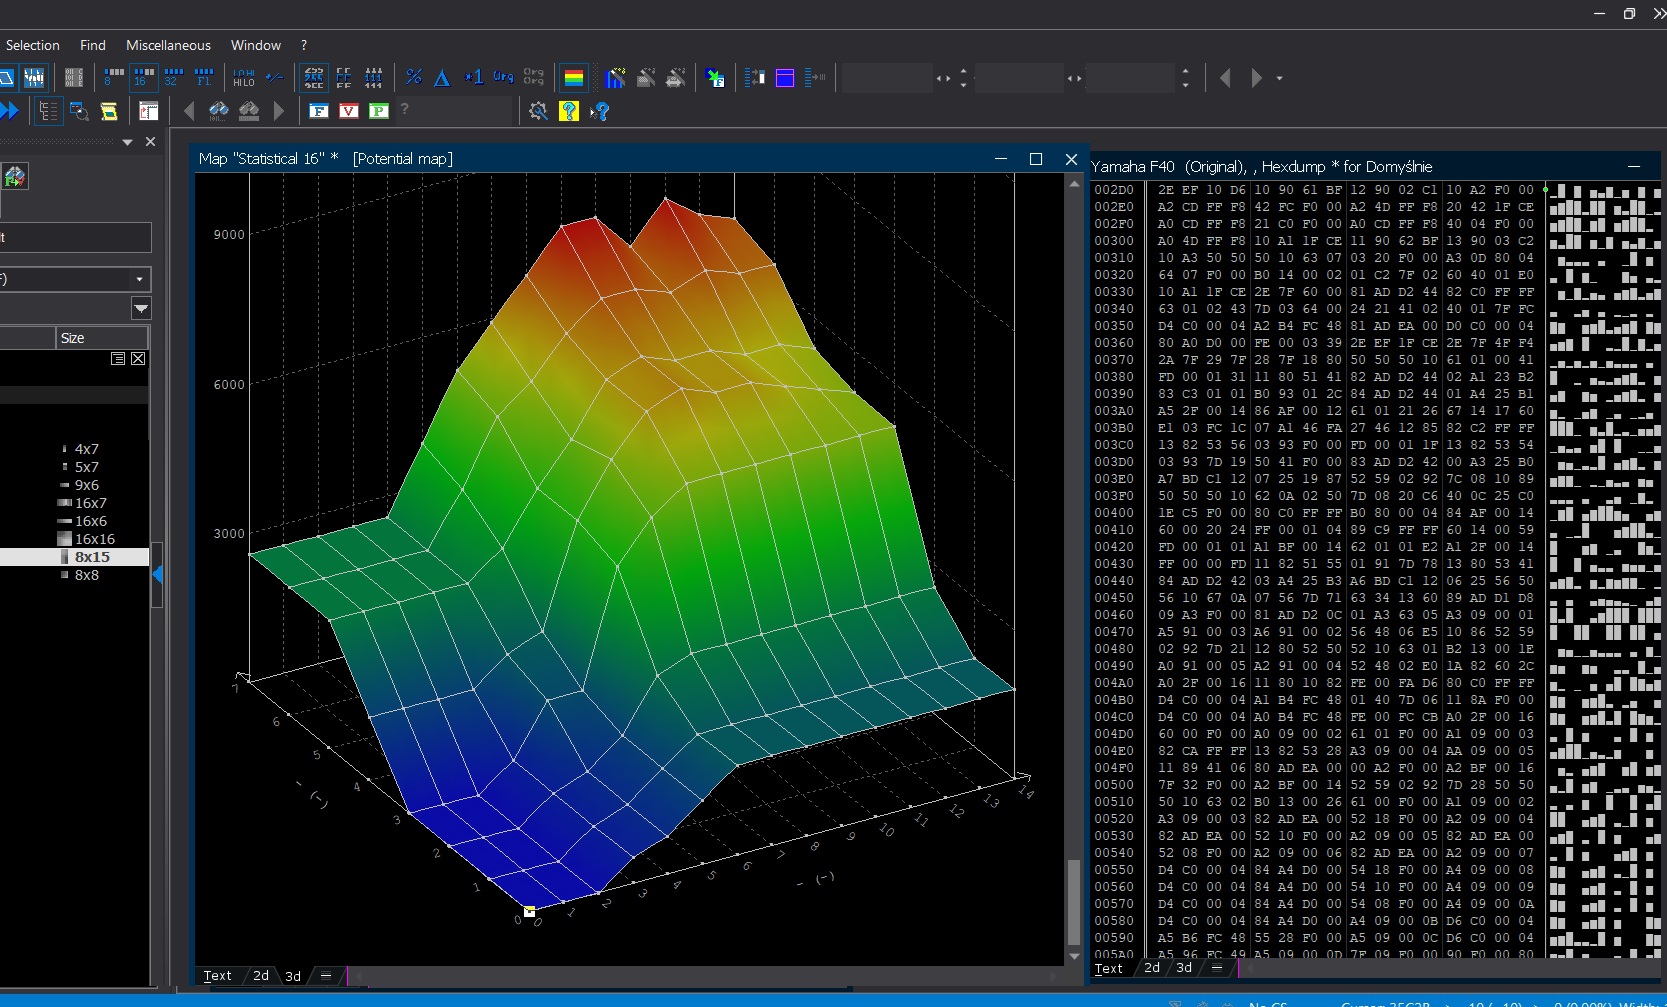Screen dimensions: 1667x1007
Task: Toggle the project tree view button
Action: (x=48, y=111)
